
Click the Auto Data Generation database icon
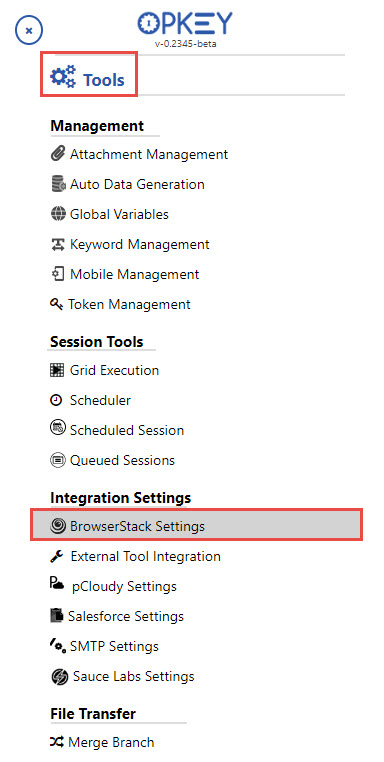point(57,184)
